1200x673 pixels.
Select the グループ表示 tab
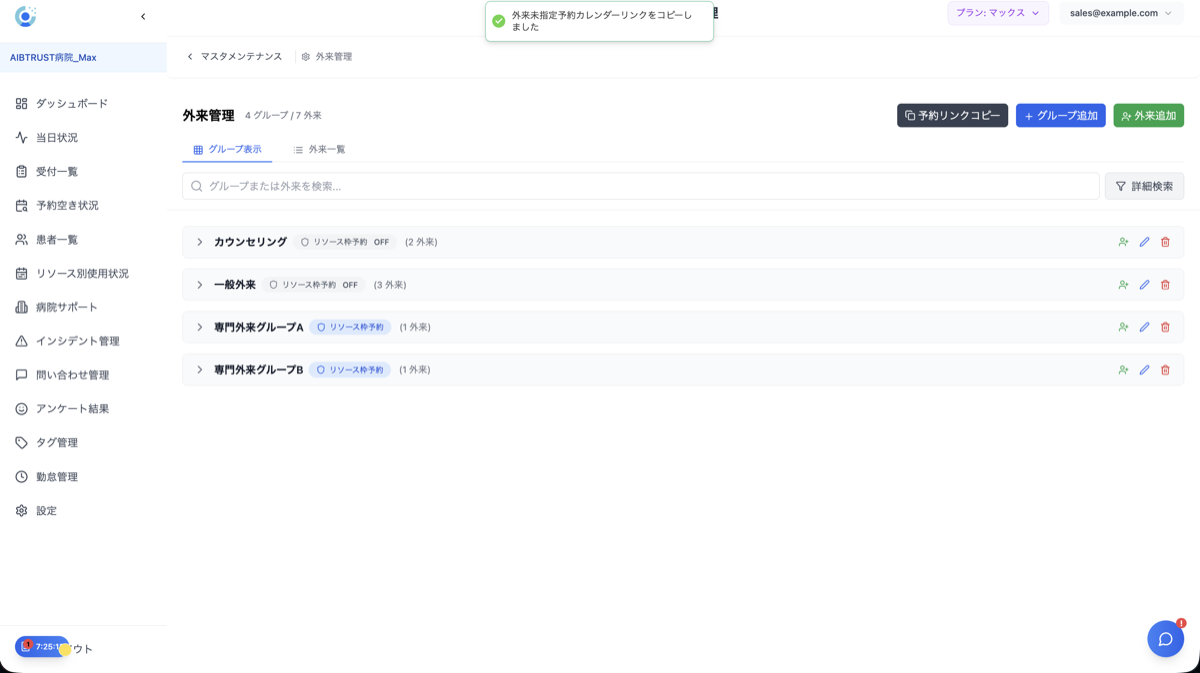tap(226, 148)
